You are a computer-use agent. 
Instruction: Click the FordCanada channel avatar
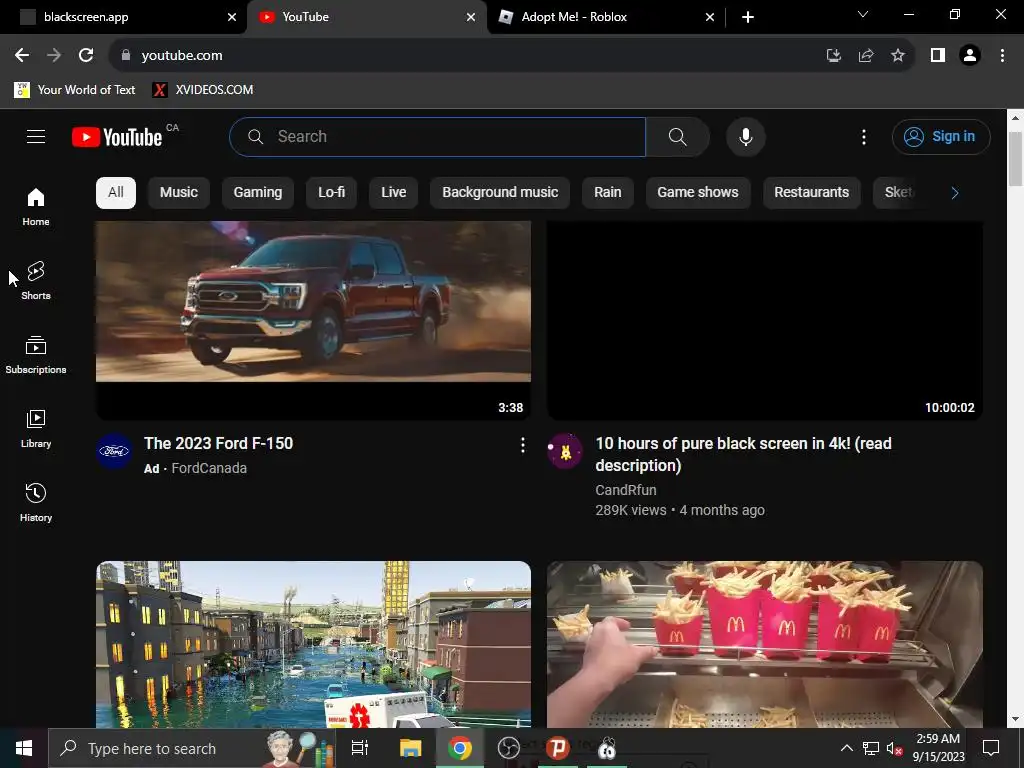114,451
